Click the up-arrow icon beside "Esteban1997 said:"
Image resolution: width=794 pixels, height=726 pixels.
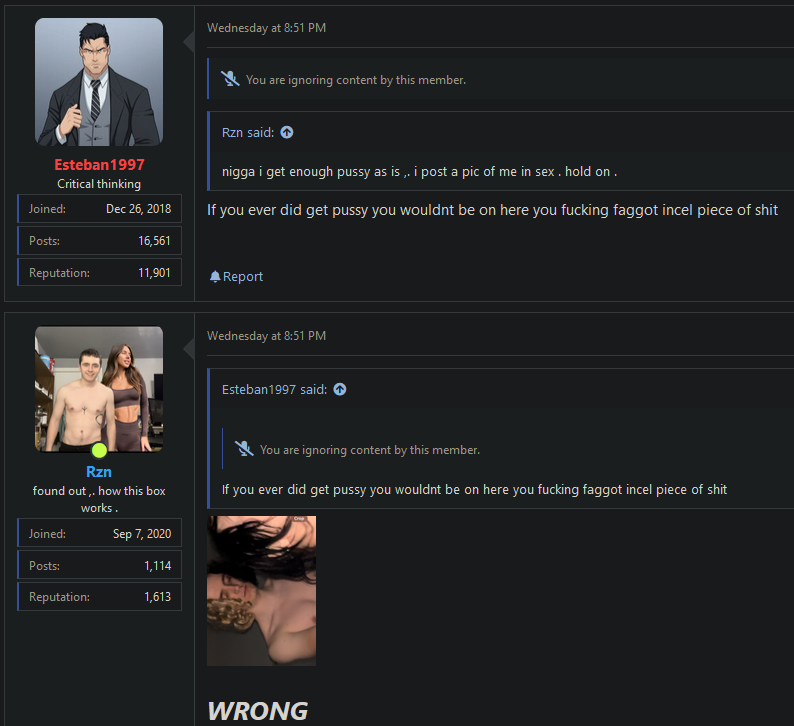pyautogui.click(x=340, y=389)
